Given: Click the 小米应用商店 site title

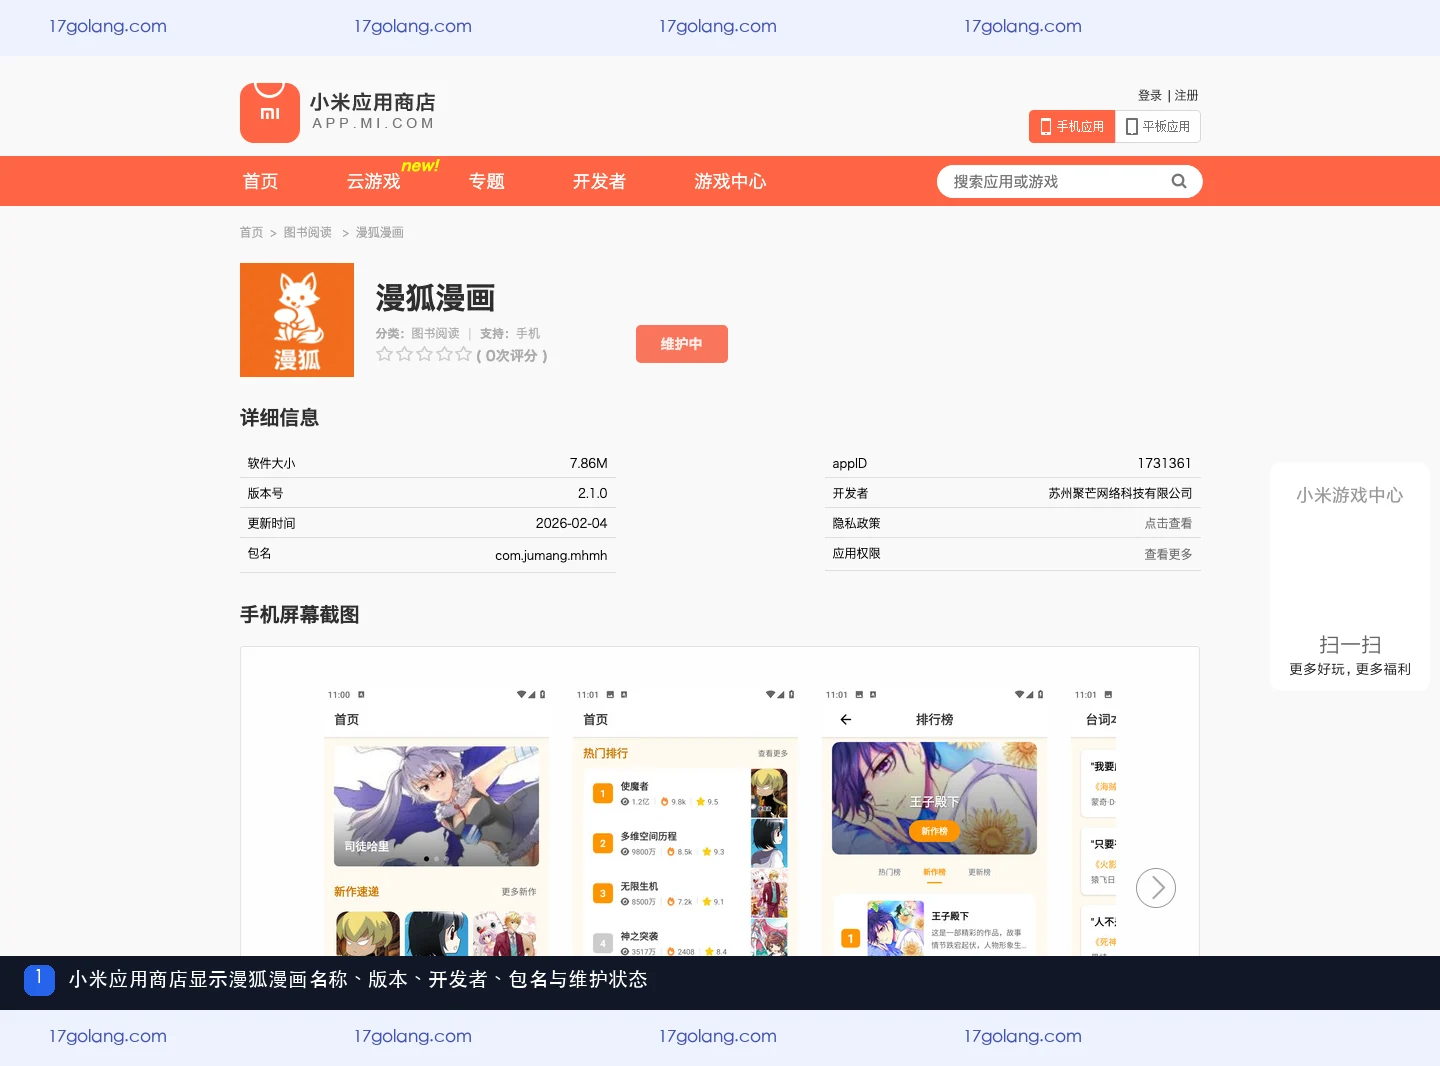Looking at the screenshot, I should (372, 102).
